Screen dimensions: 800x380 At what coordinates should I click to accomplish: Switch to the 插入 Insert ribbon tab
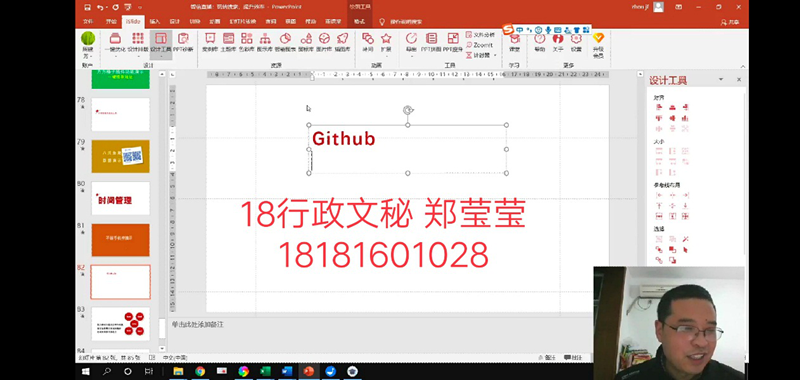tap(155, 22)
